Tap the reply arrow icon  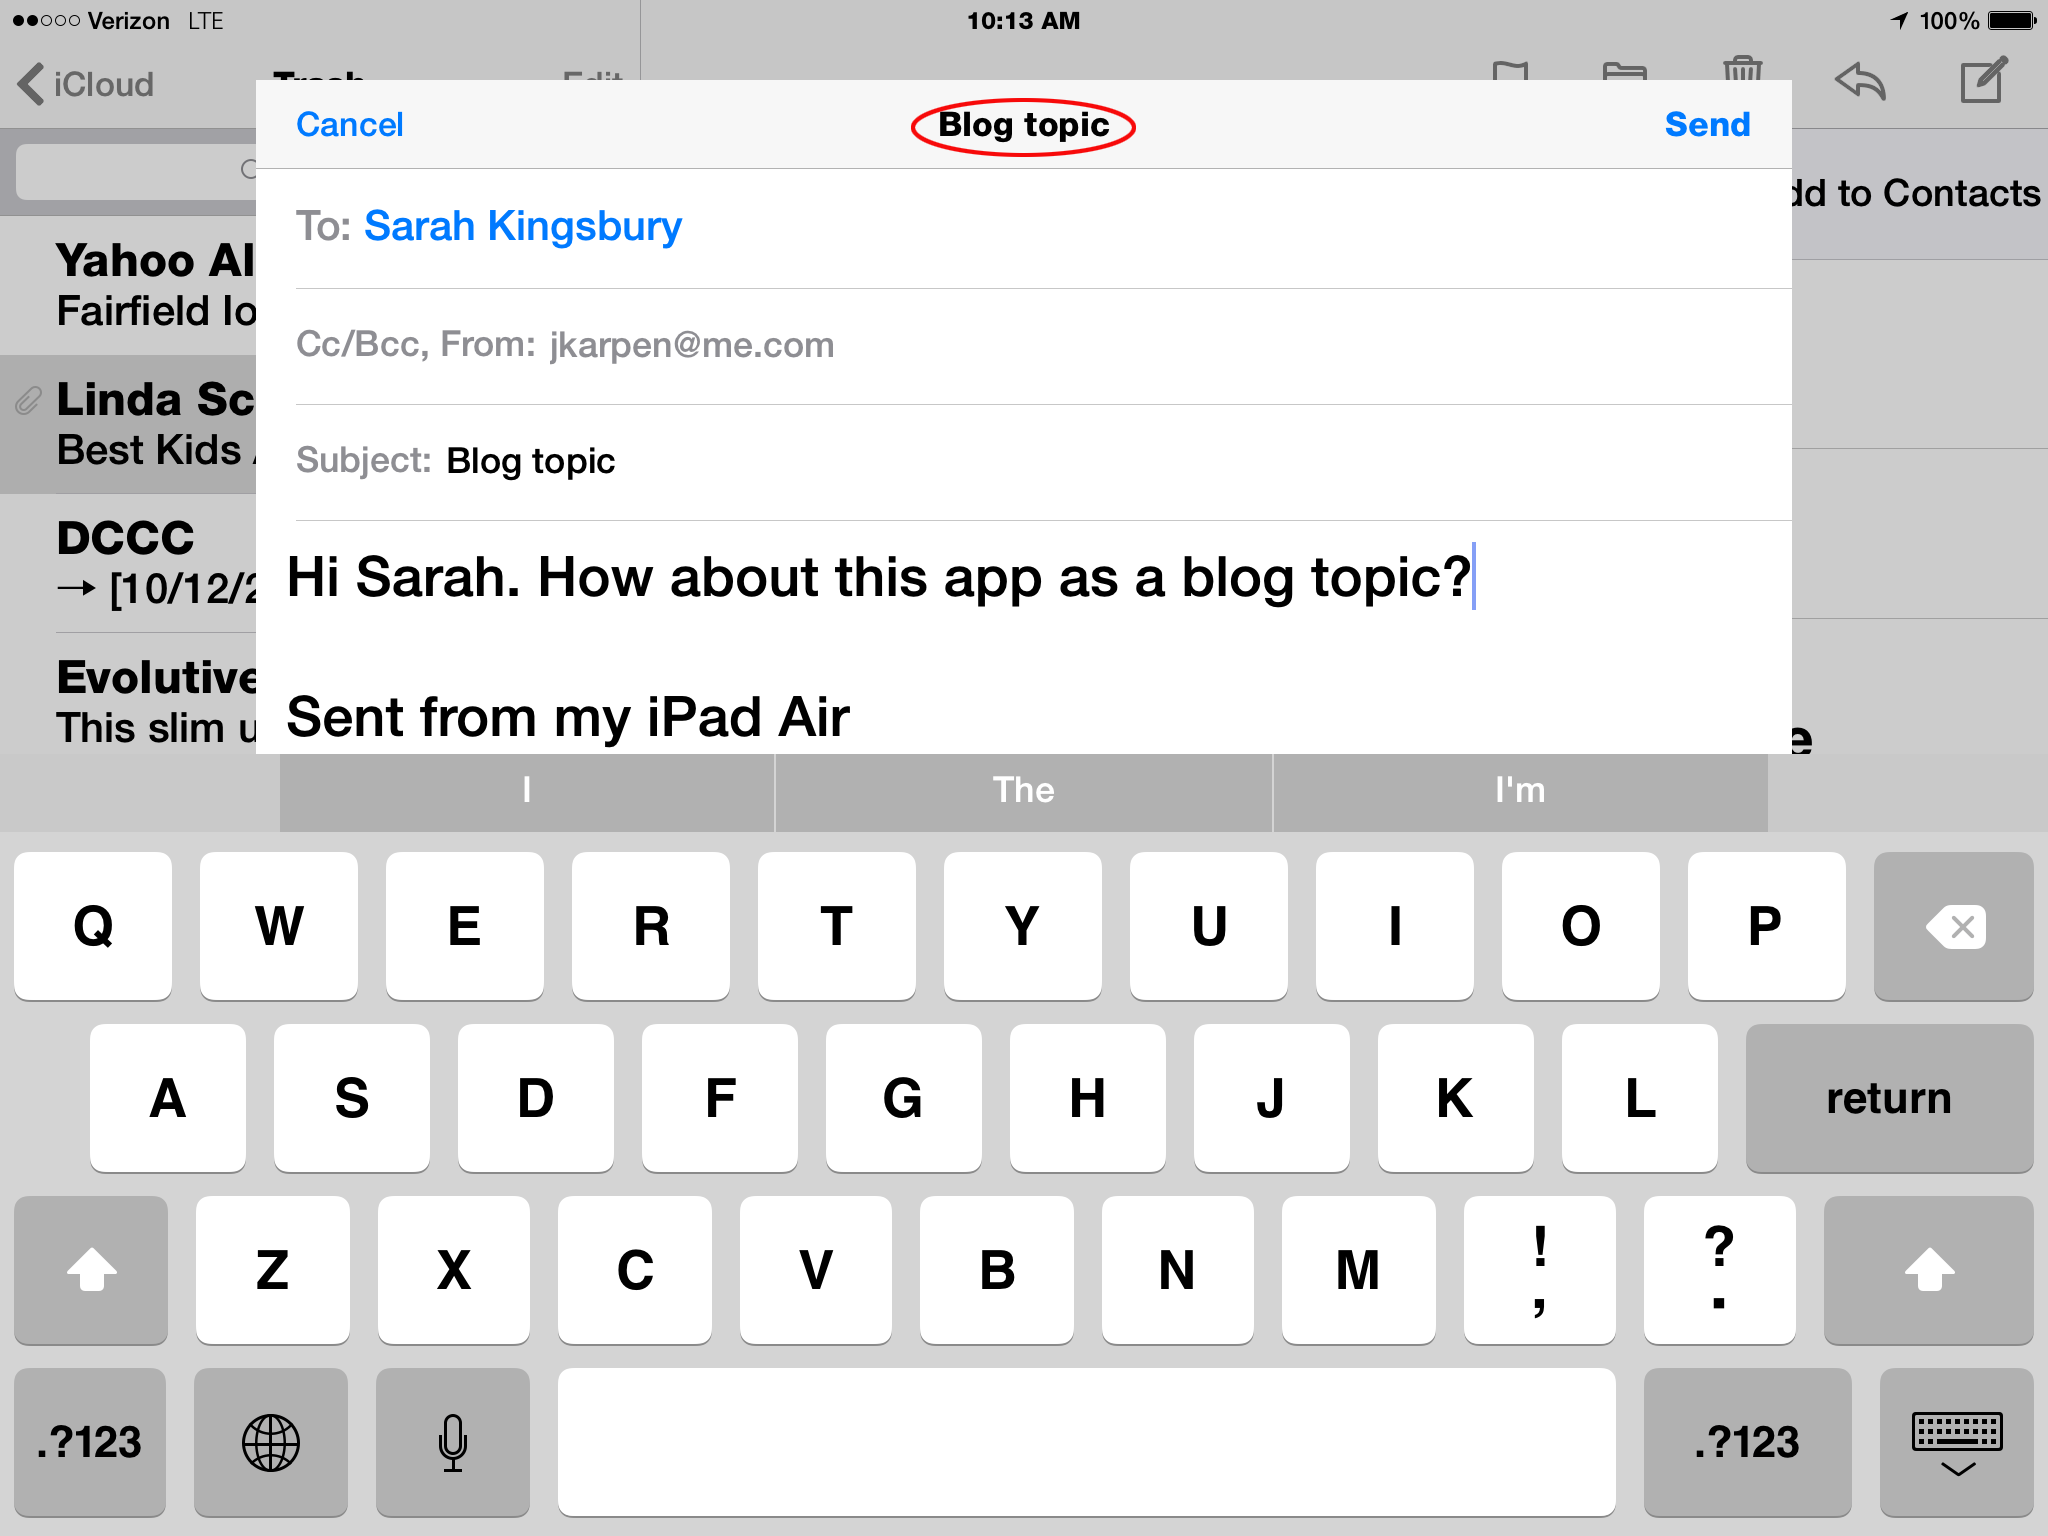[x=1860, y=82]
